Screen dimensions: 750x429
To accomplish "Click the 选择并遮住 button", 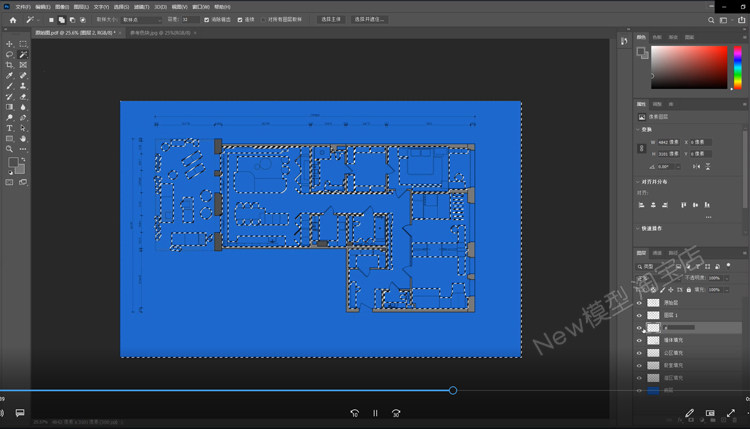I will [x=369, y=19].
